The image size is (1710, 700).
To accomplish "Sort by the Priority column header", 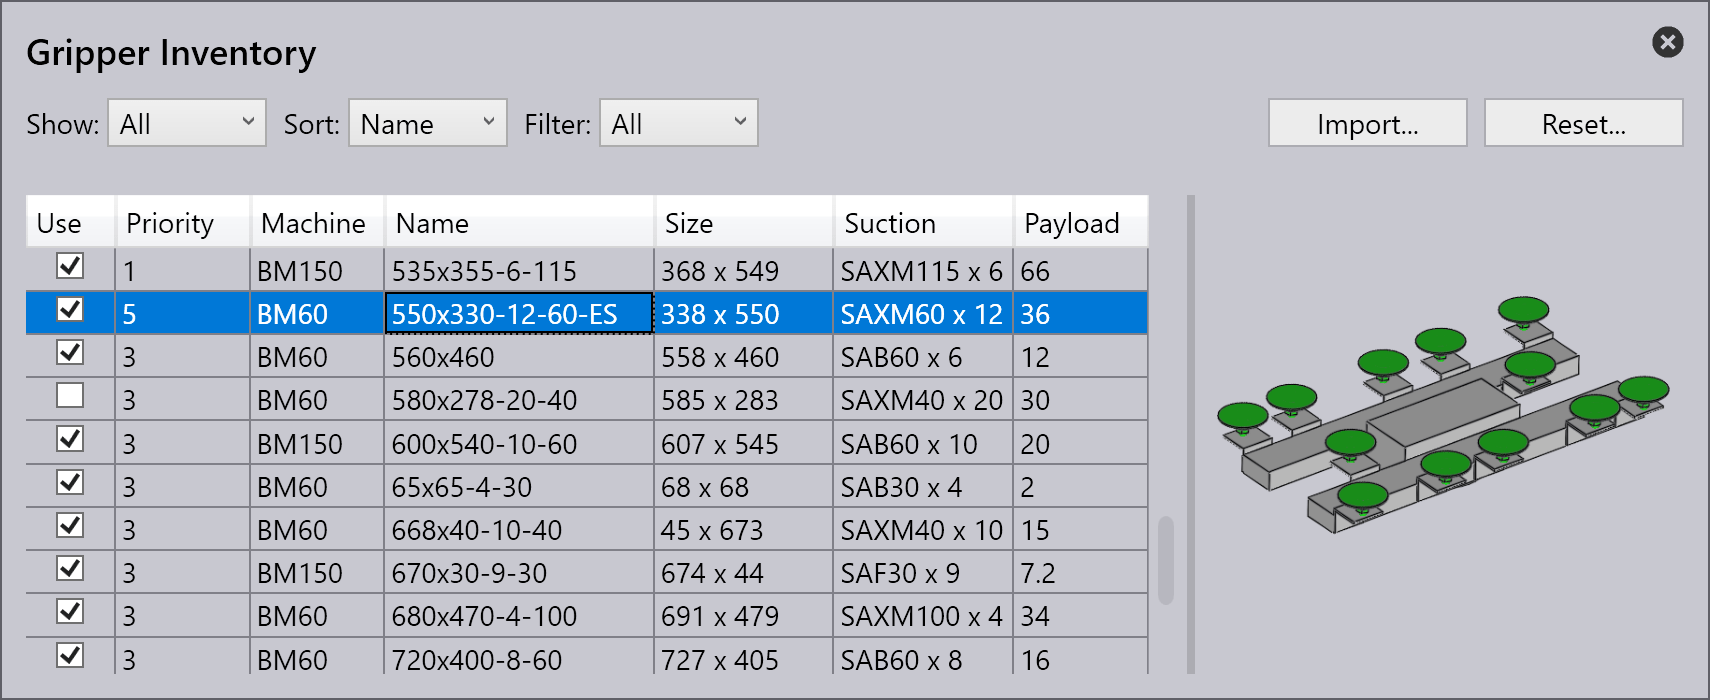I will [182, 223].
